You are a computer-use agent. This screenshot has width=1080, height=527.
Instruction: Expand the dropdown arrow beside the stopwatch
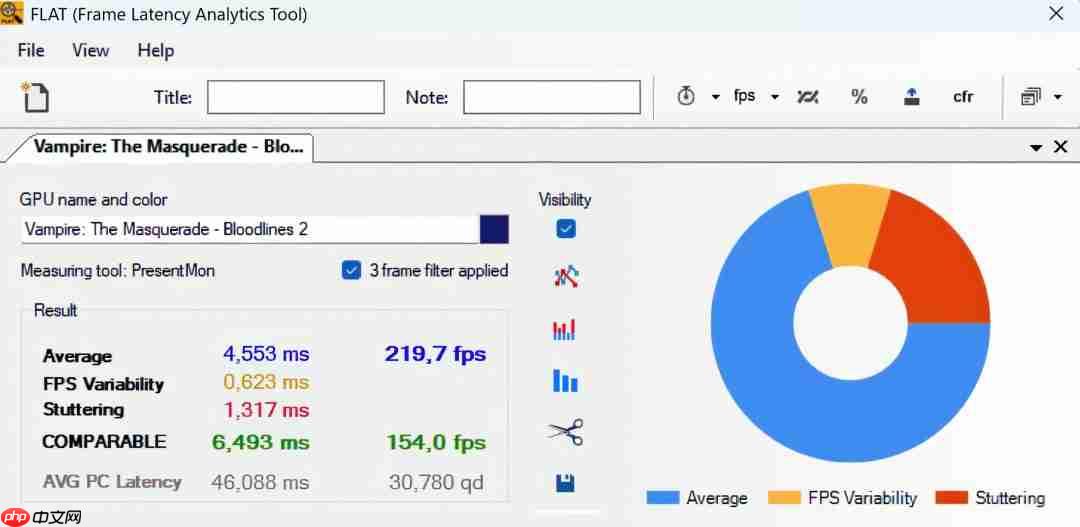pos(716,97)
